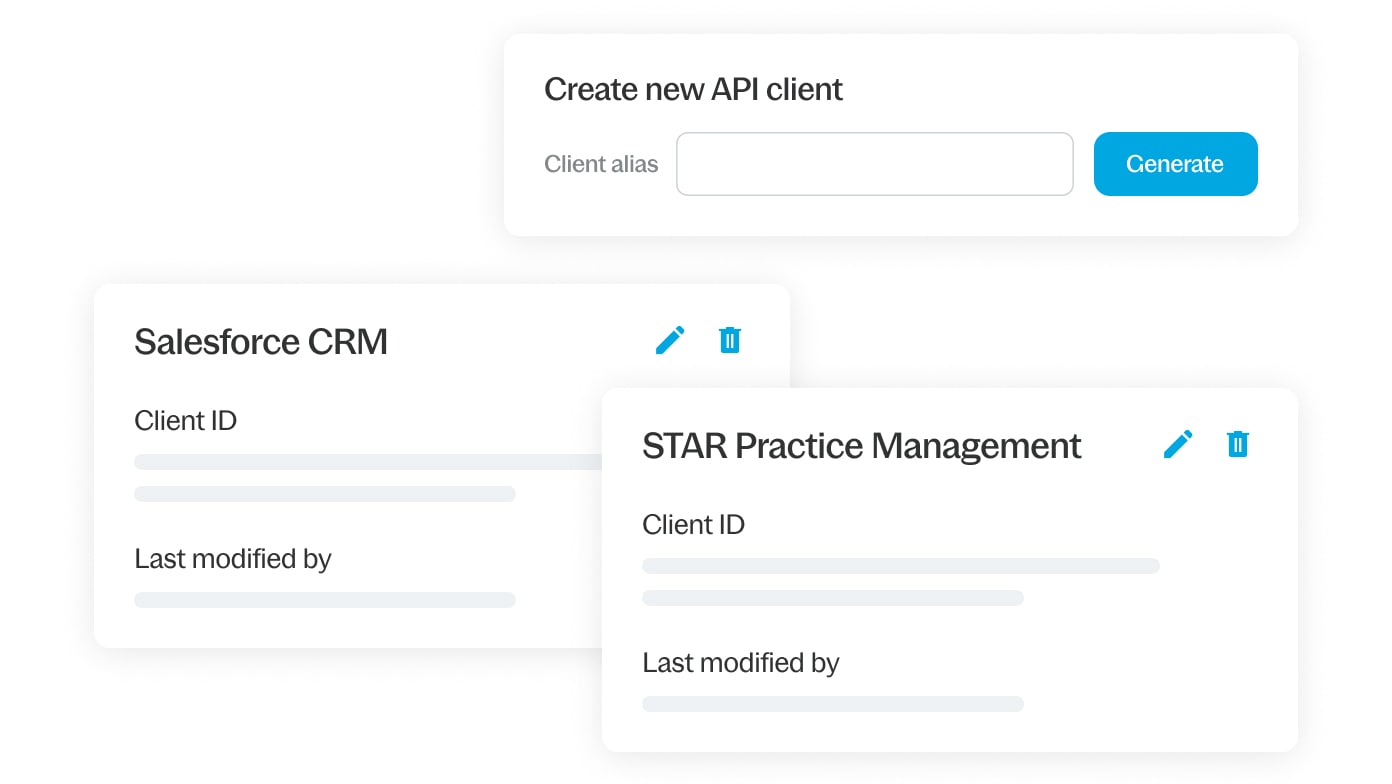Image resolution: width=1392 pixels, height=784 pixels.
Task: Delete the Salesforce CRM client
Action: 730,340
